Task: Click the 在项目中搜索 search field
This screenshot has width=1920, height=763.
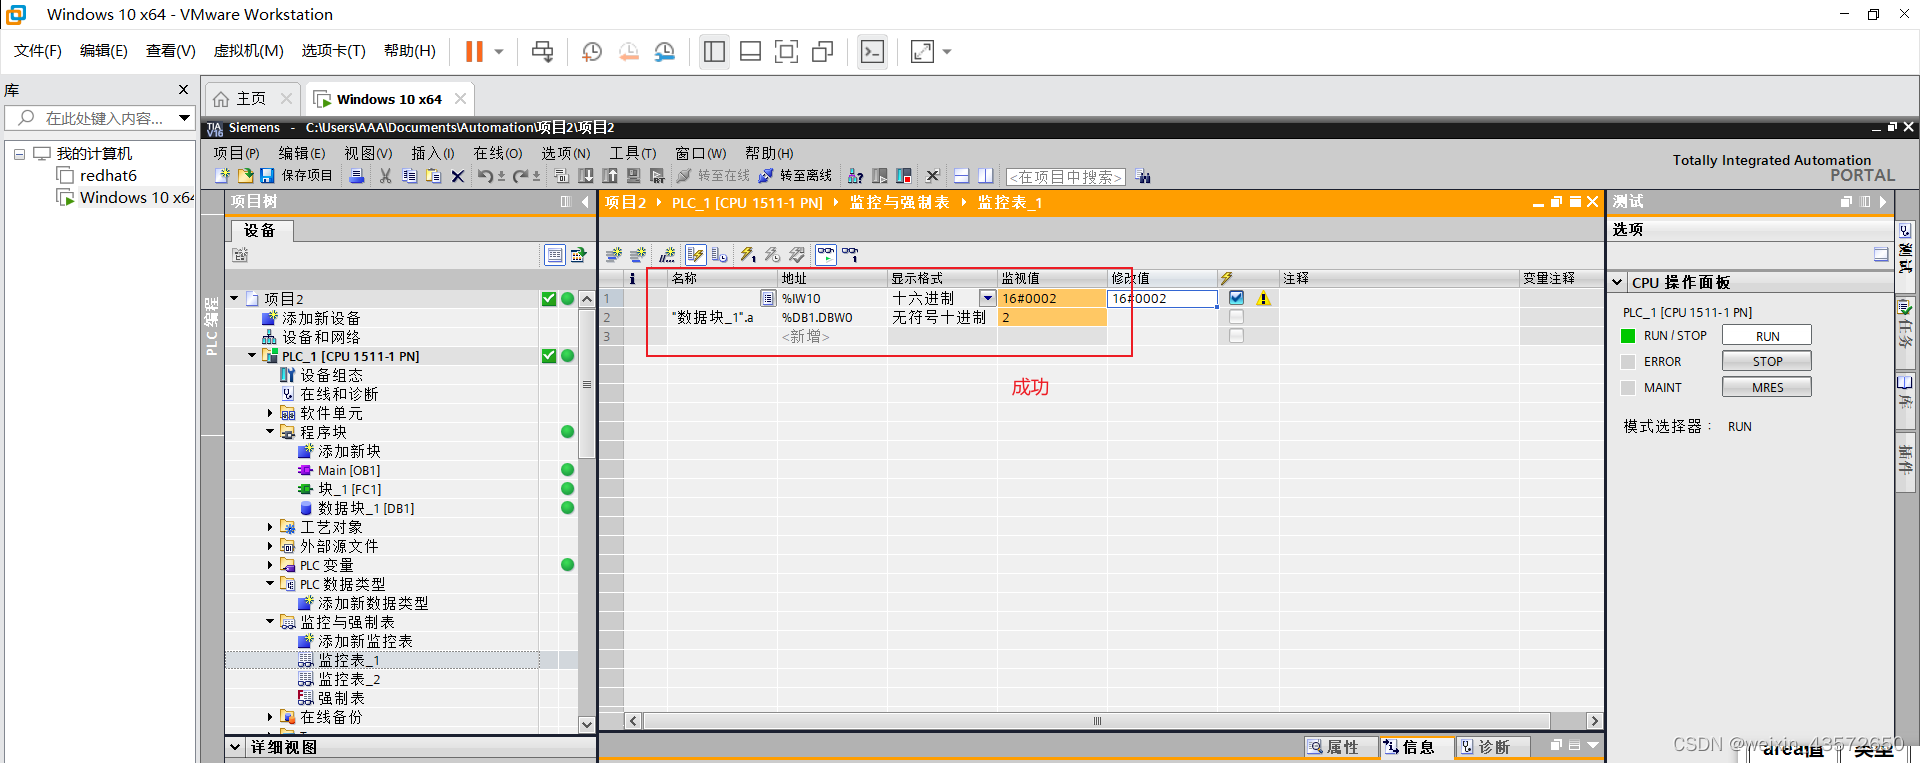Action: 1065,177
